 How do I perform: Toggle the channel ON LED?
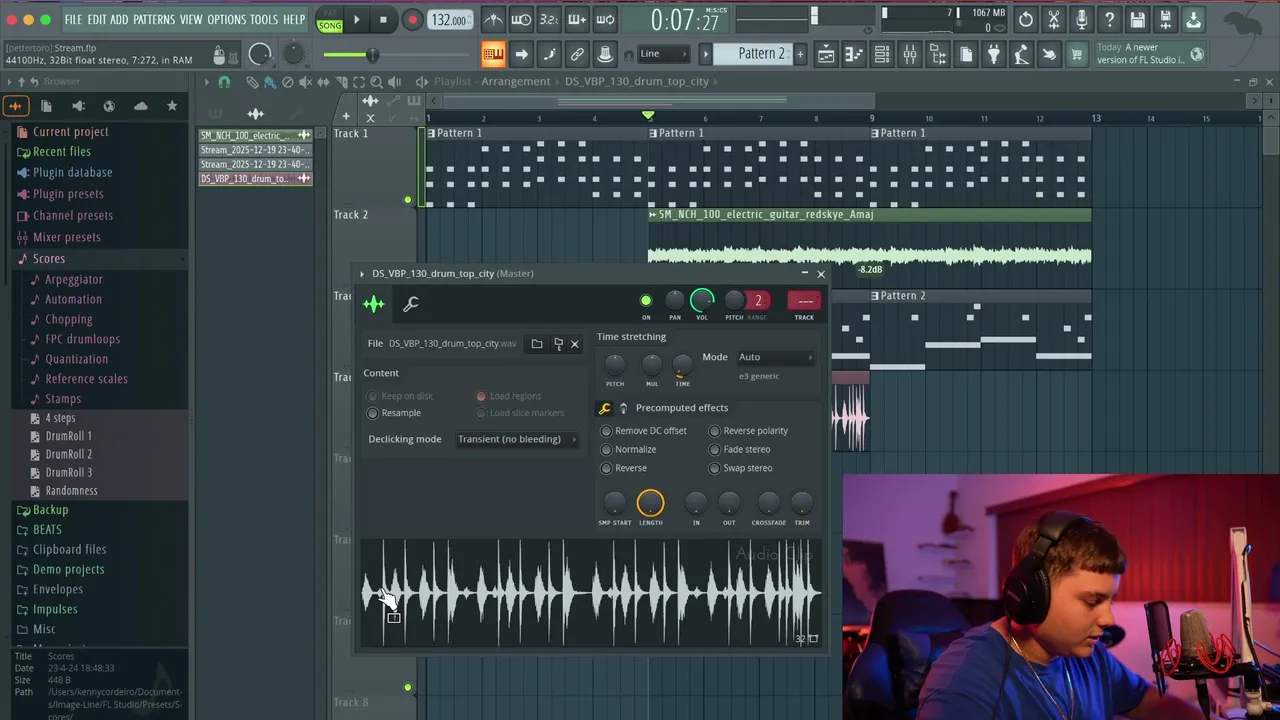646,300
